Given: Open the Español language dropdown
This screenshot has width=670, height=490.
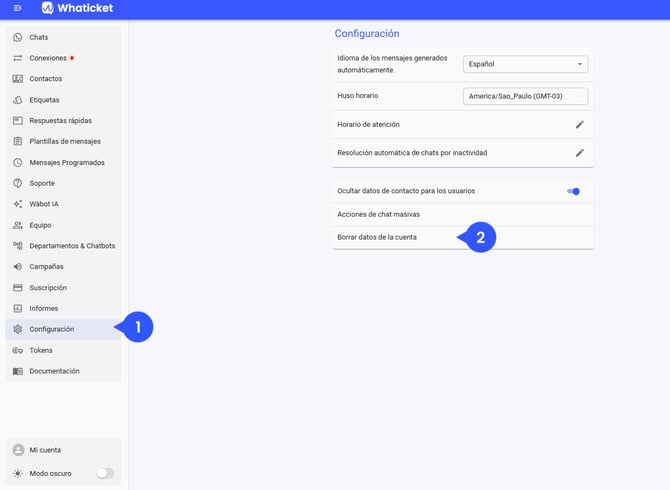Looking at the screenshot, I should 525,64.
